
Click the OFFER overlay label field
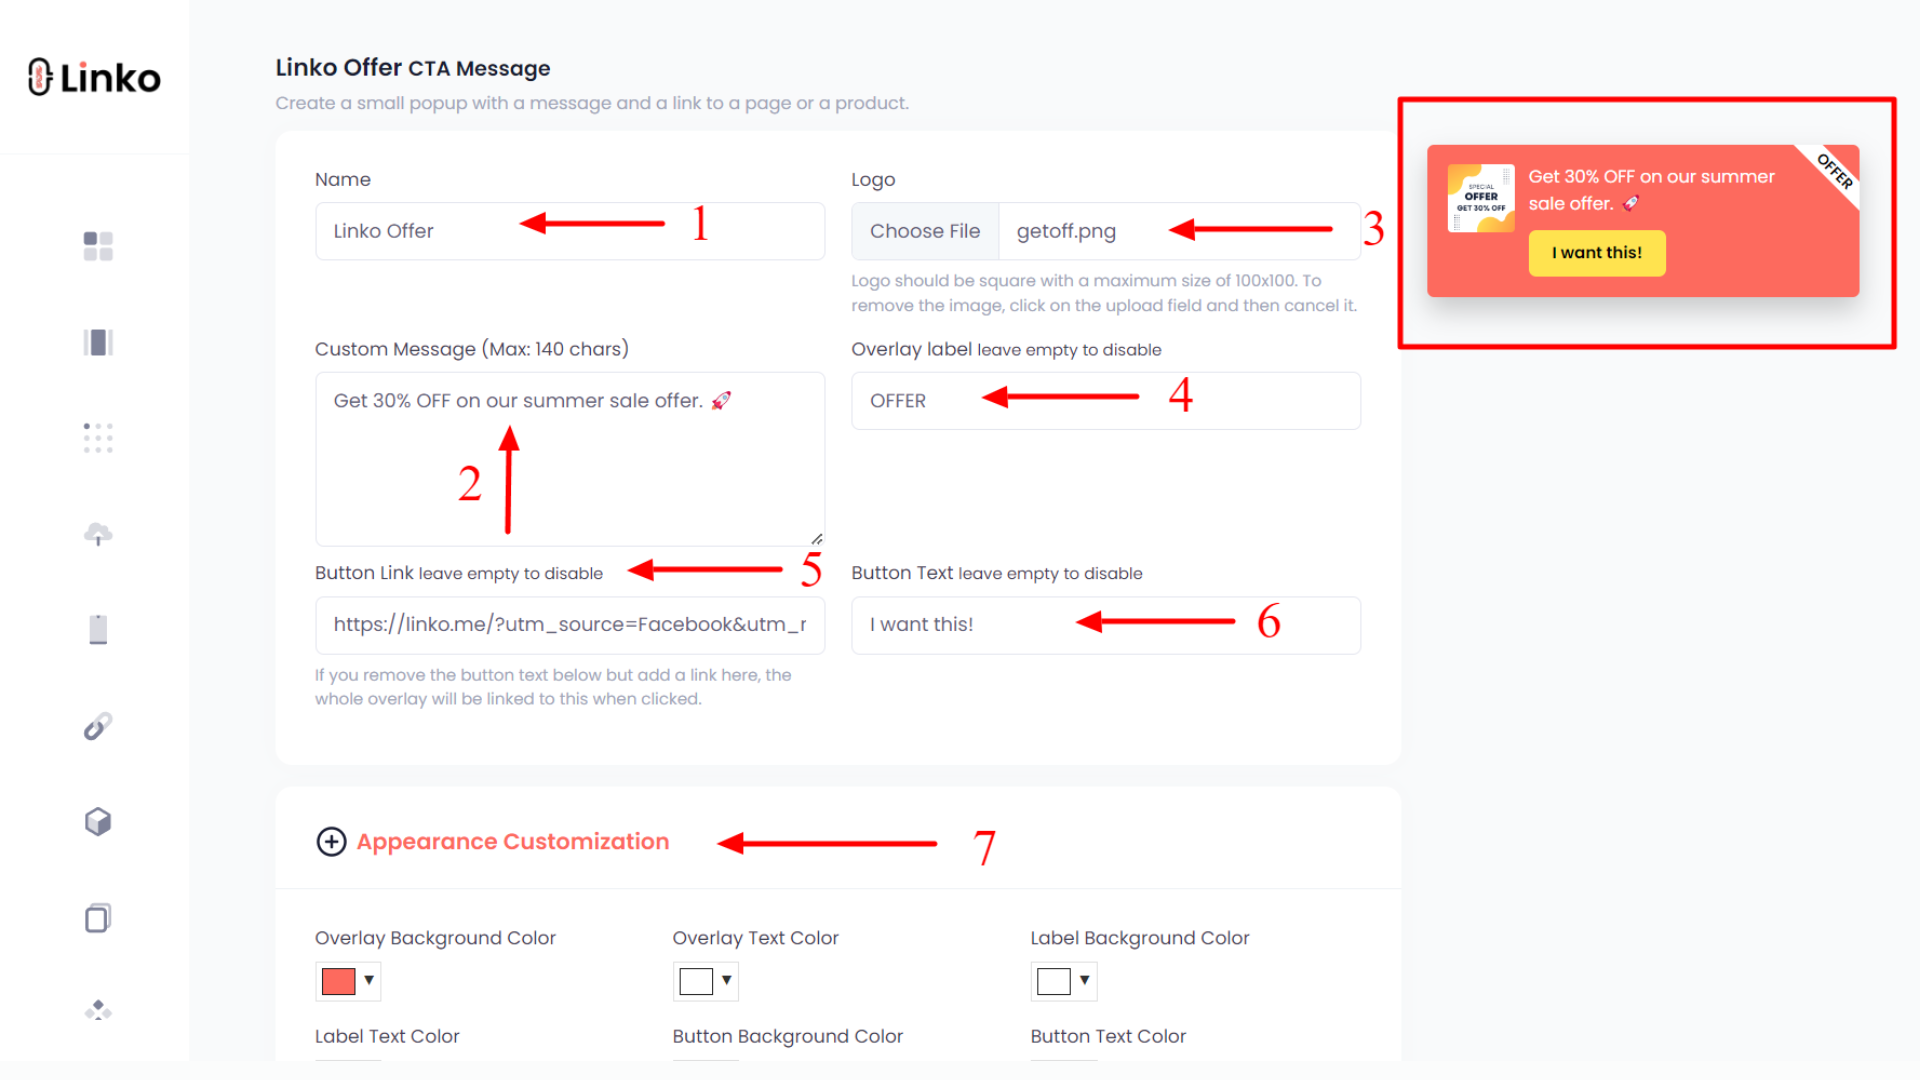[x=1105, y=400]
